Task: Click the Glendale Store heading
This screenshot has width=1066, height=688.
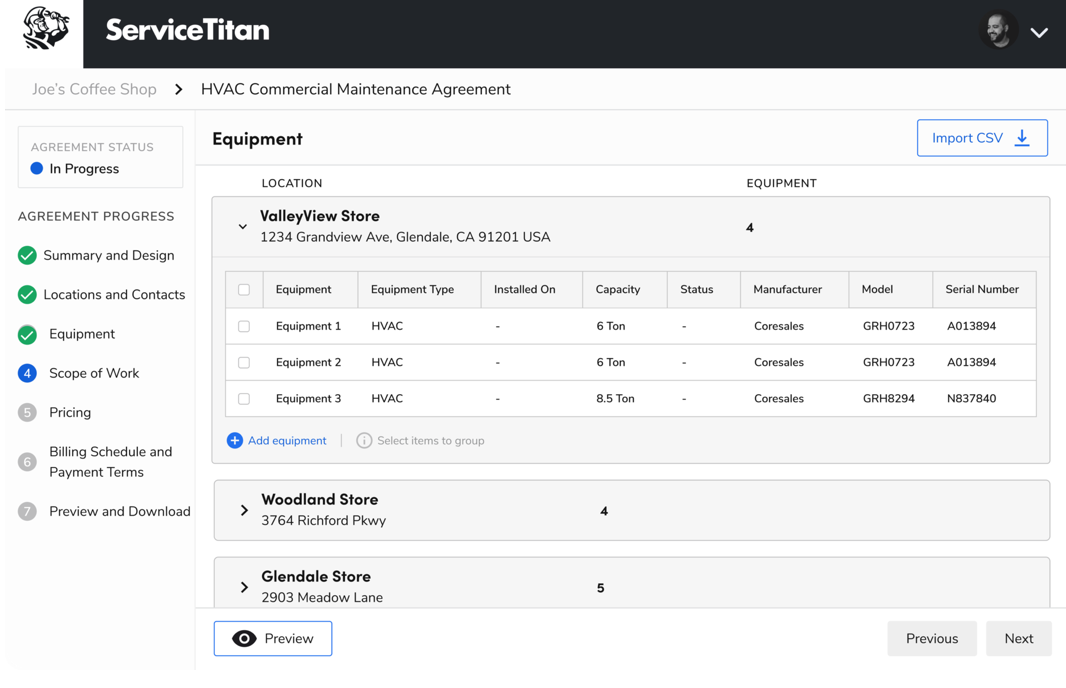Action: click(316, 577)
